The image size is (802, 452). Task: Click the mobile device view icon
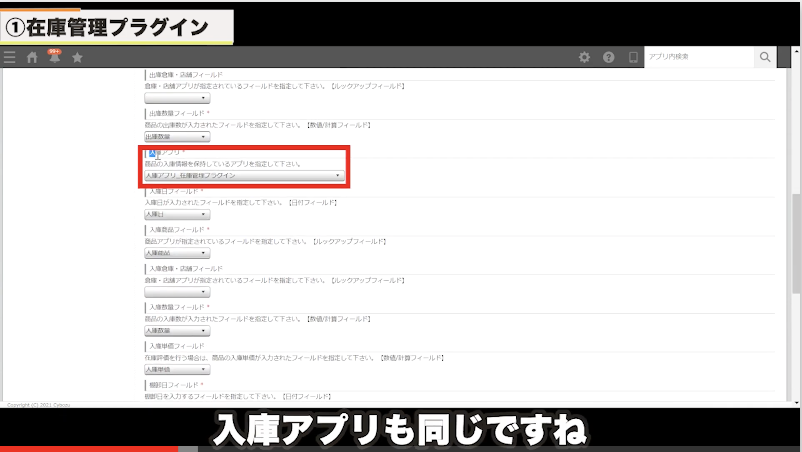[x=632, y=58]
